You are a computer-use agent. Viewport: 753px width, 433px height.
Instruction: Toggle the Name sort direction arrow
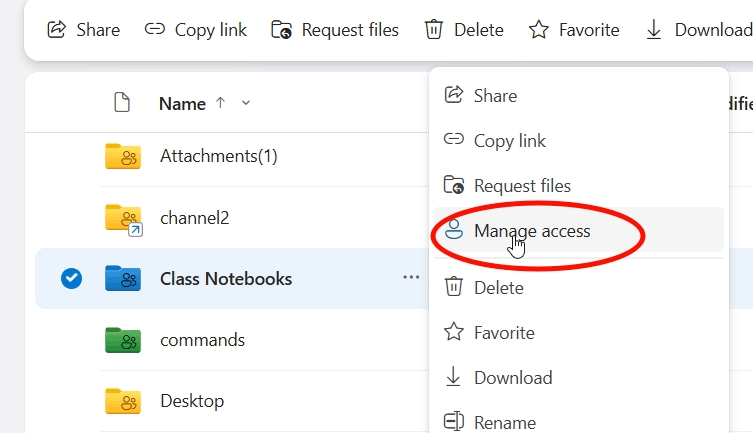coord(221,103)
